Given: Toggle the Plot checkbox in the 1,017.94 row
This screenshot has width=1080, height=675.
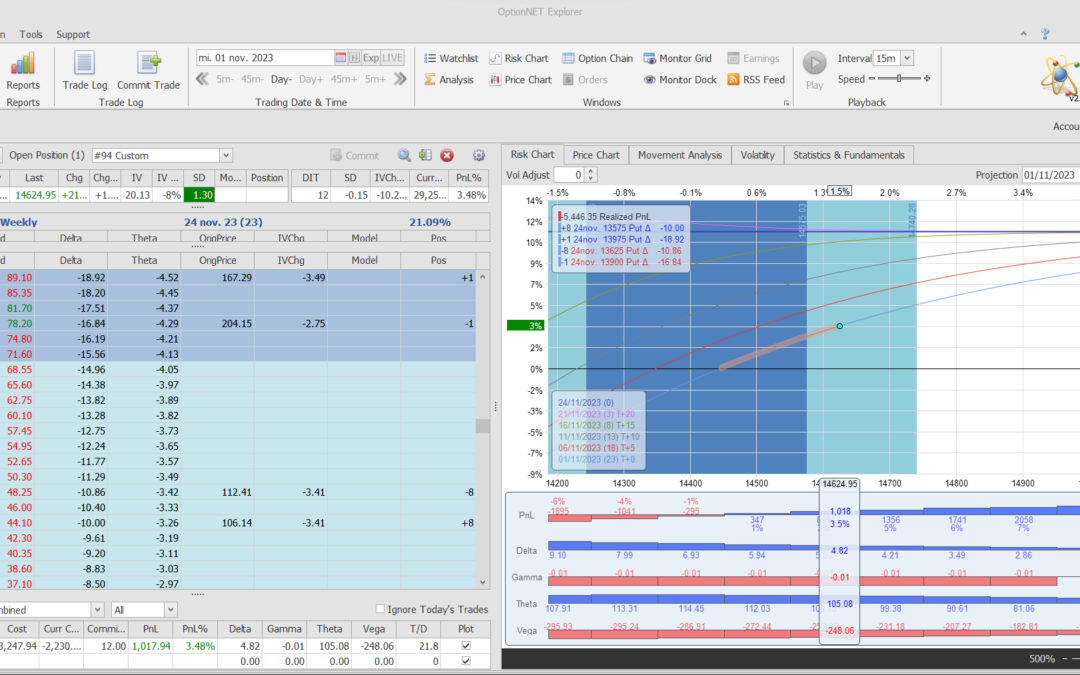Looking at the screenshot, I should click(466, 646).
